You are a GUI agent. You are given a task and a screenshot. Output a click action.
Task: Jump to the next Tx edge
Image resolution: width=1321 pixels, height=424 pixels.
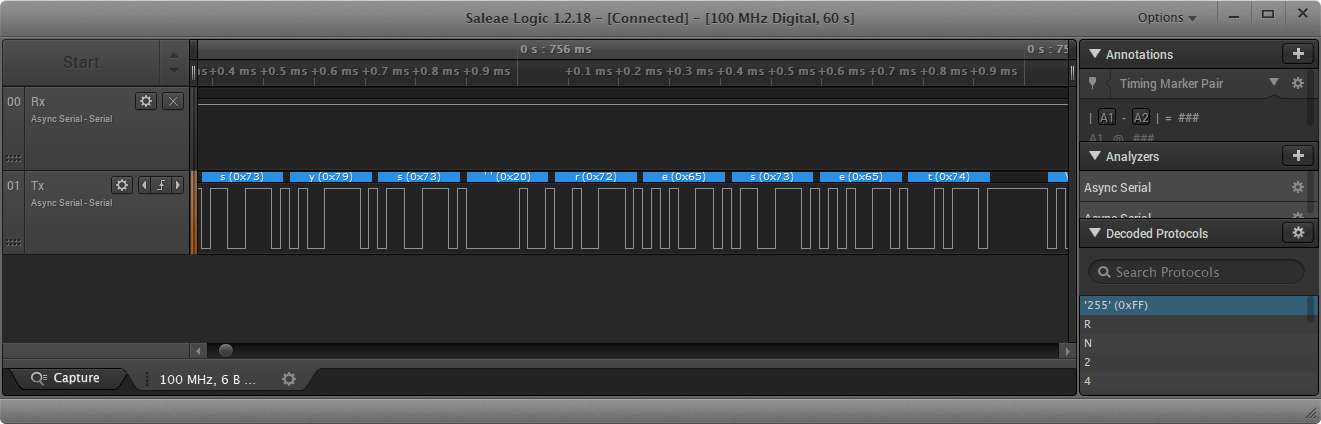178,185
